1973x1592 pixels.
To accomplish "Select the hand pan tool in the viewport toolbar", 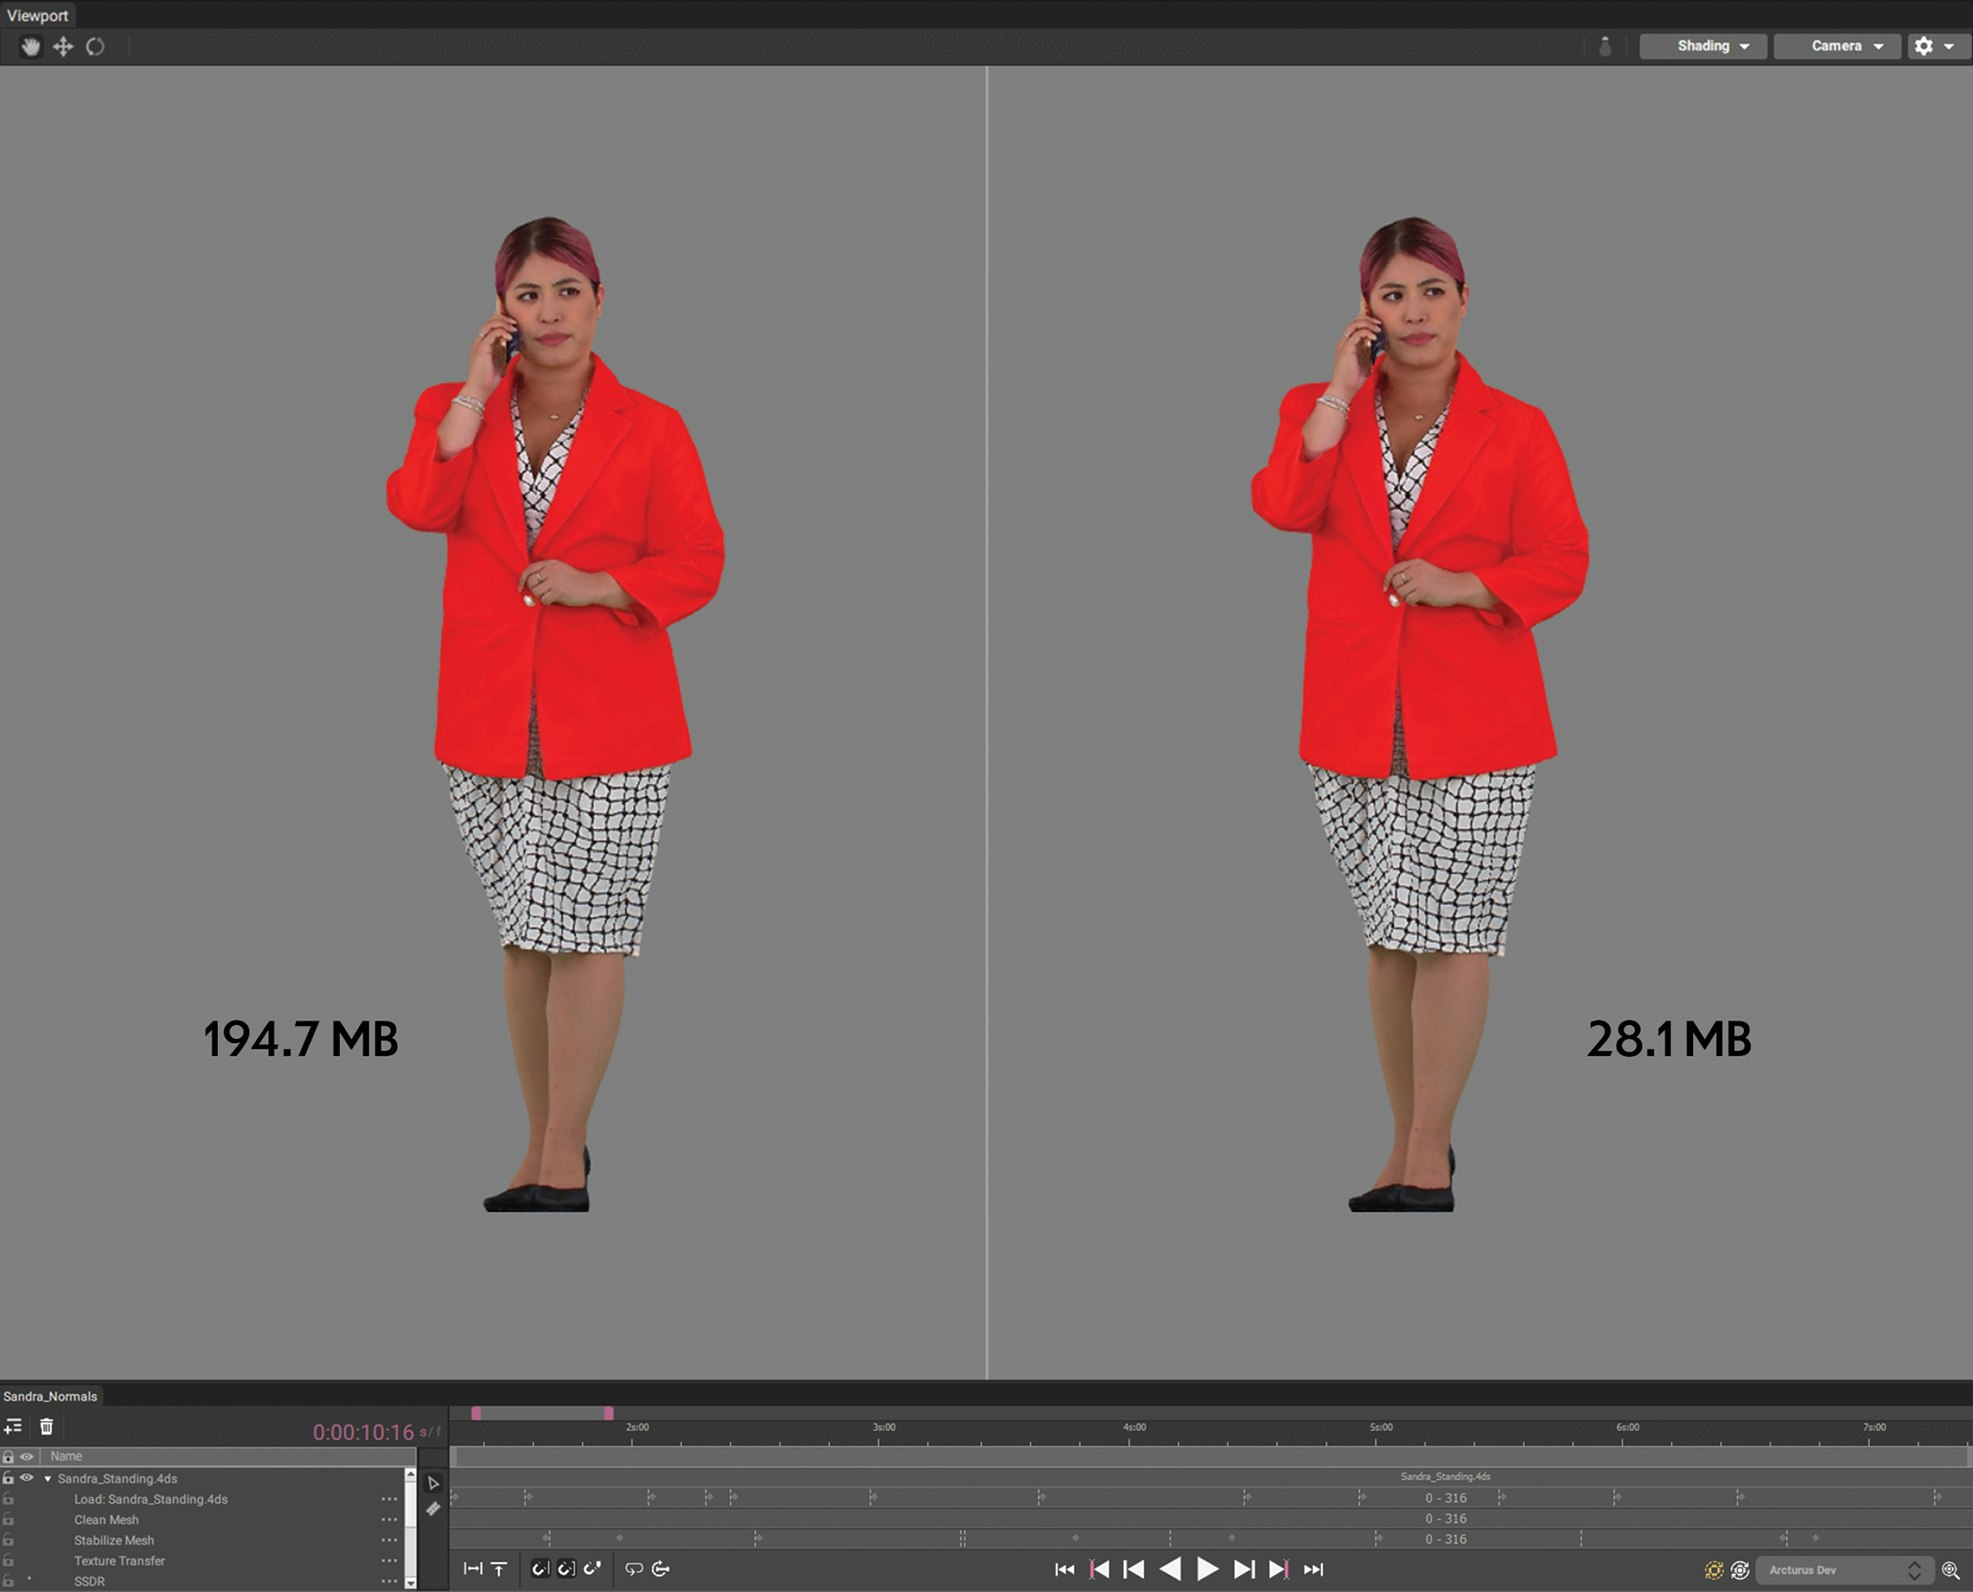I will pos(31,46).
